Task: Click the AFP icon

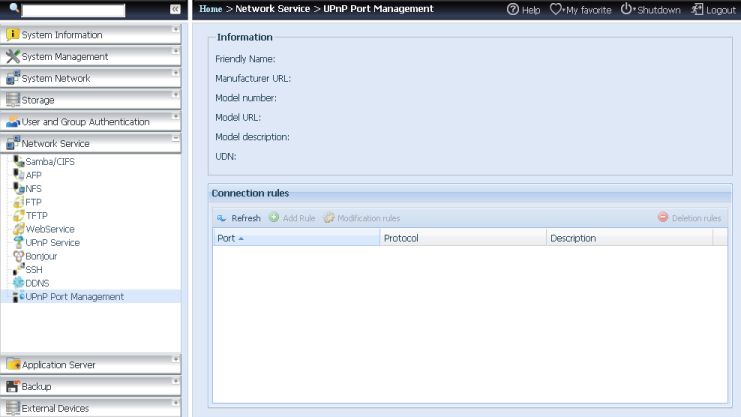Action: click(18, 174)
